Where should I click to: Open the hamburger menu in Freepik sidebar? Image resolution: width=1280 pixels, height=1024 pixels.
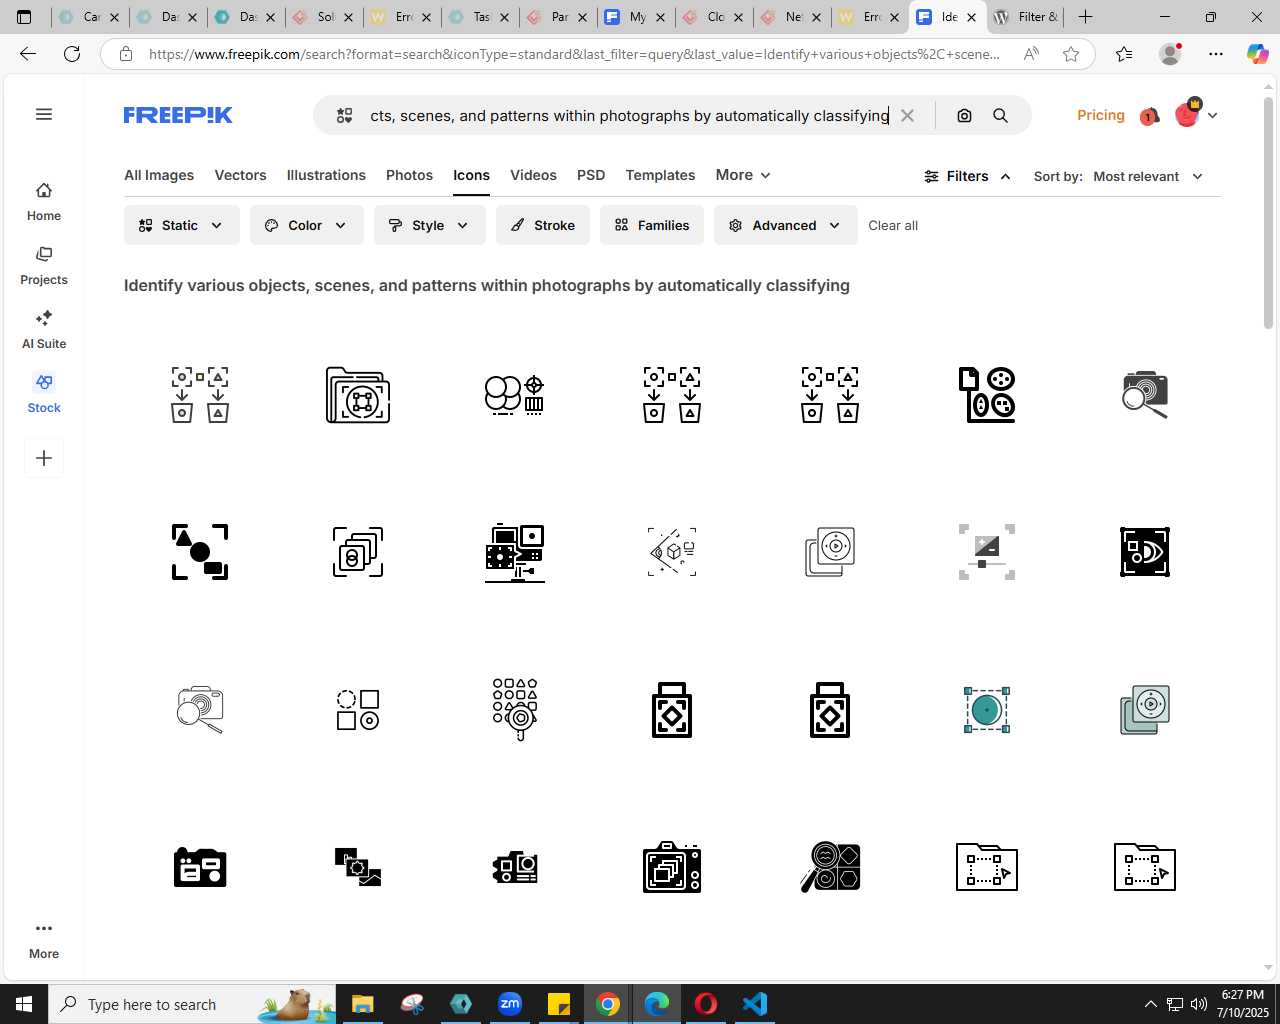44,114
